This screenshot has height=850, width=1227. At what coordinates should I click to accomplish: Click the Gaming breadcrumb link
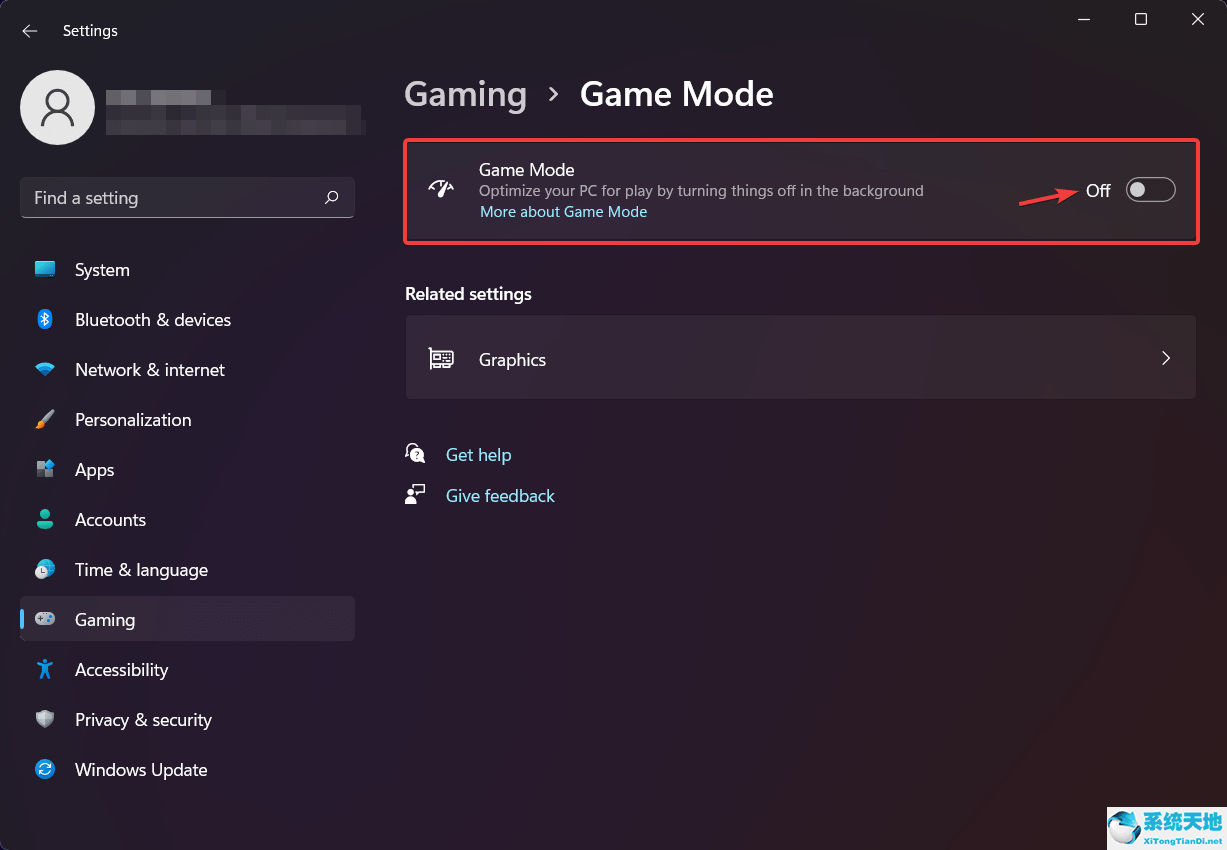(465, 93)
